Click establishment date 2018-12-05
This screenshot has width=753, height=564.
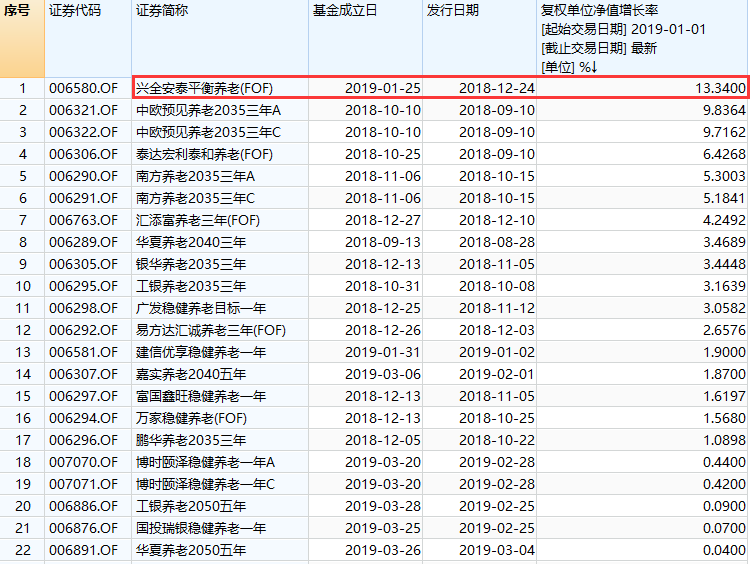(383, 441)
